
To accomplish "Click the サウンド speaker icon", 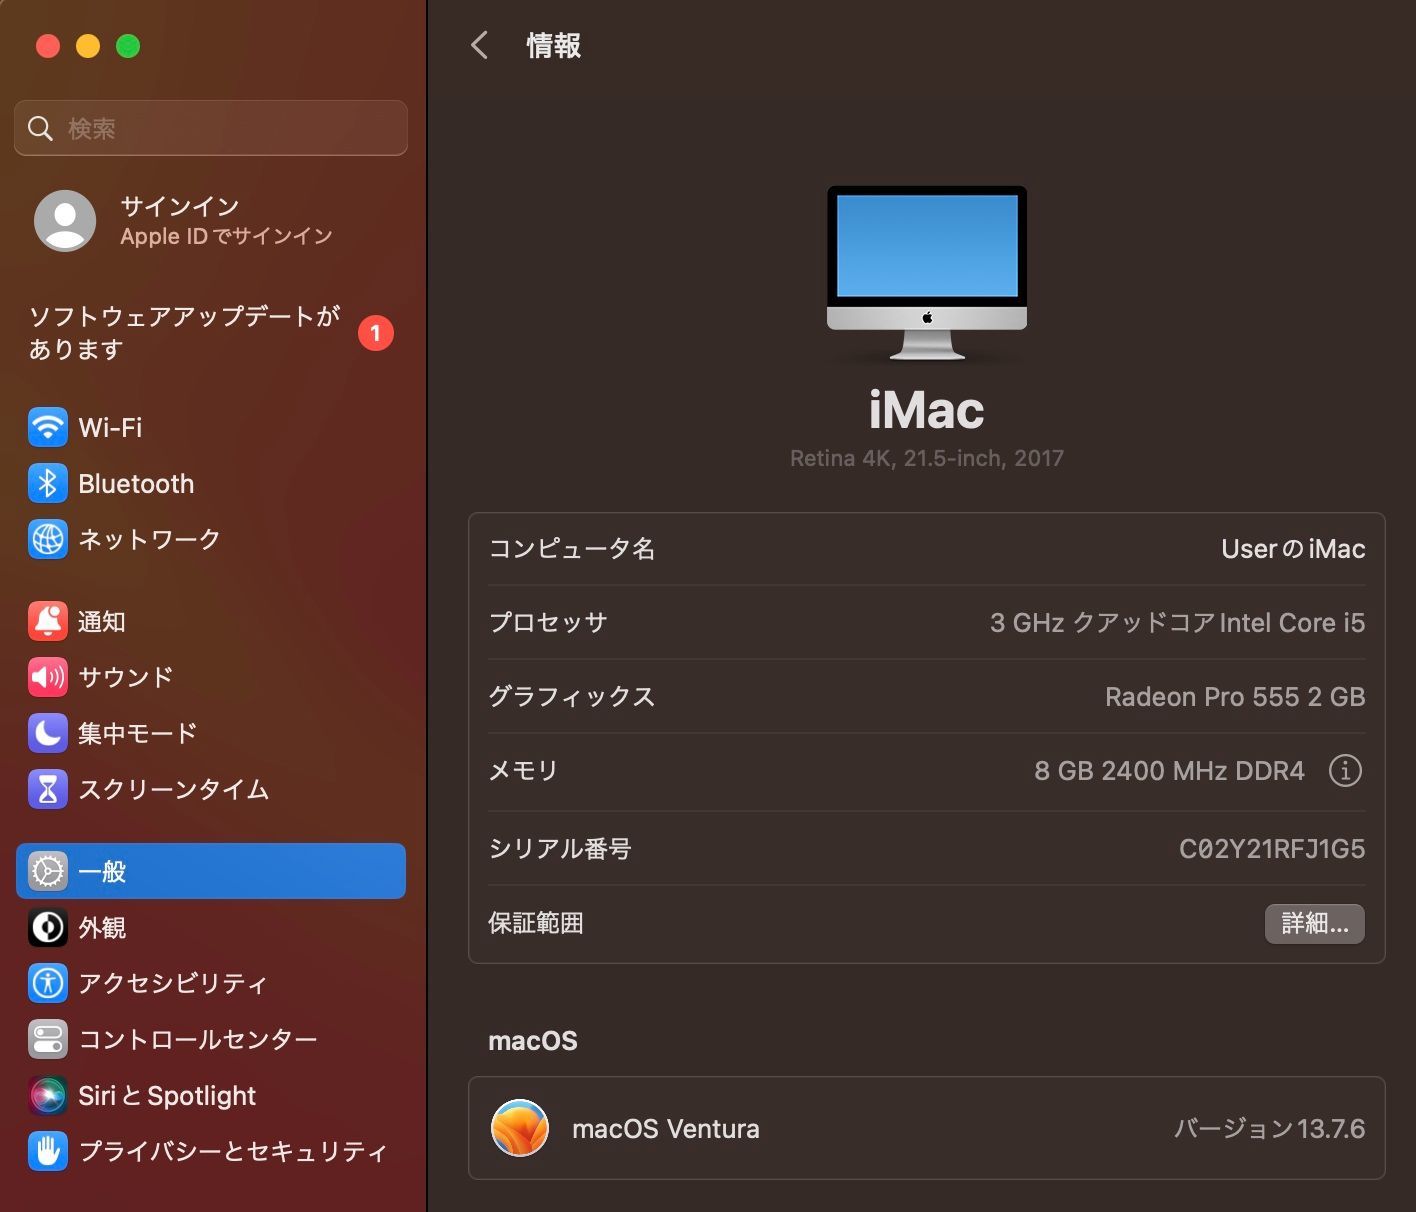I will (x=48, y=677).
